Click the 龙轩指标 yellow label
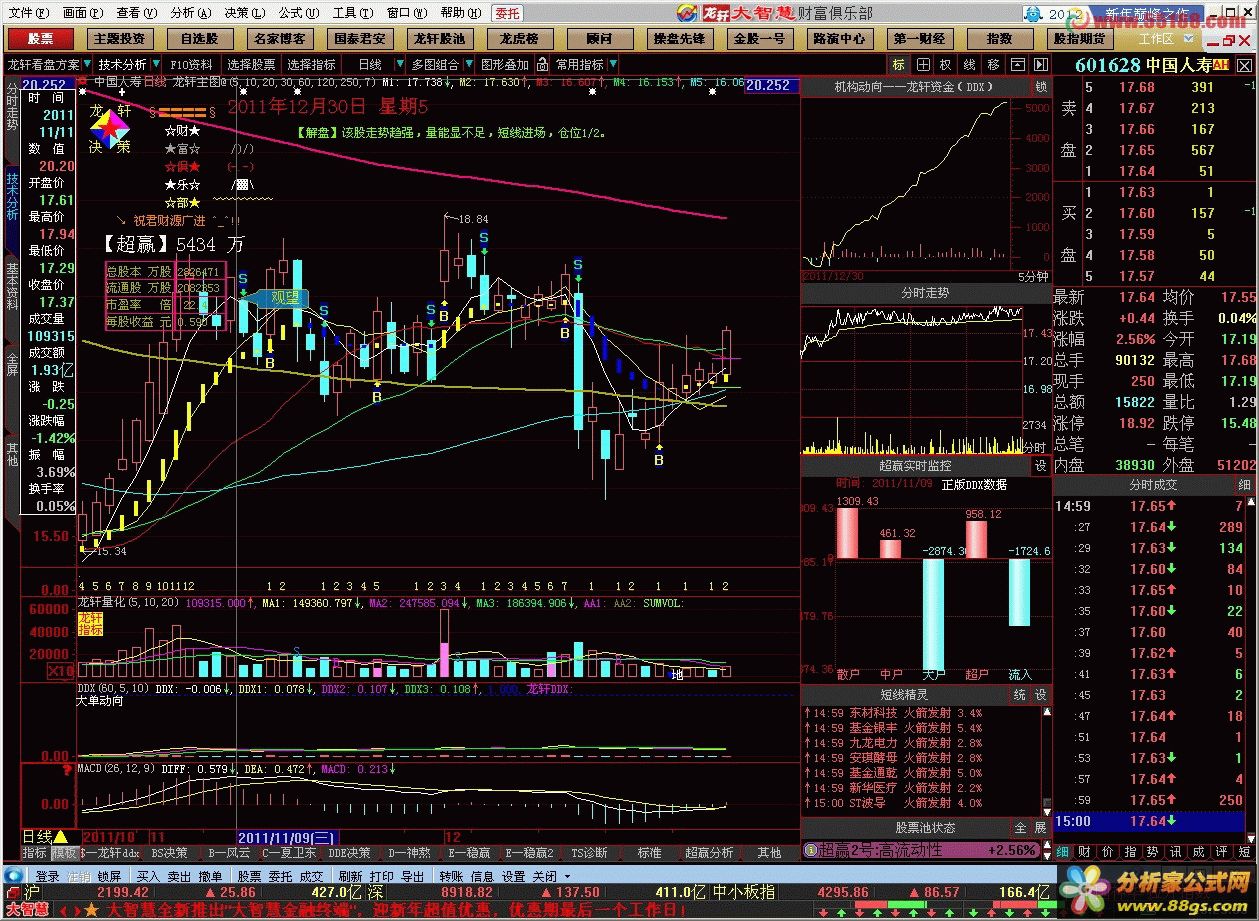Viewport: 1259px width, 921px height. [90, 624]
